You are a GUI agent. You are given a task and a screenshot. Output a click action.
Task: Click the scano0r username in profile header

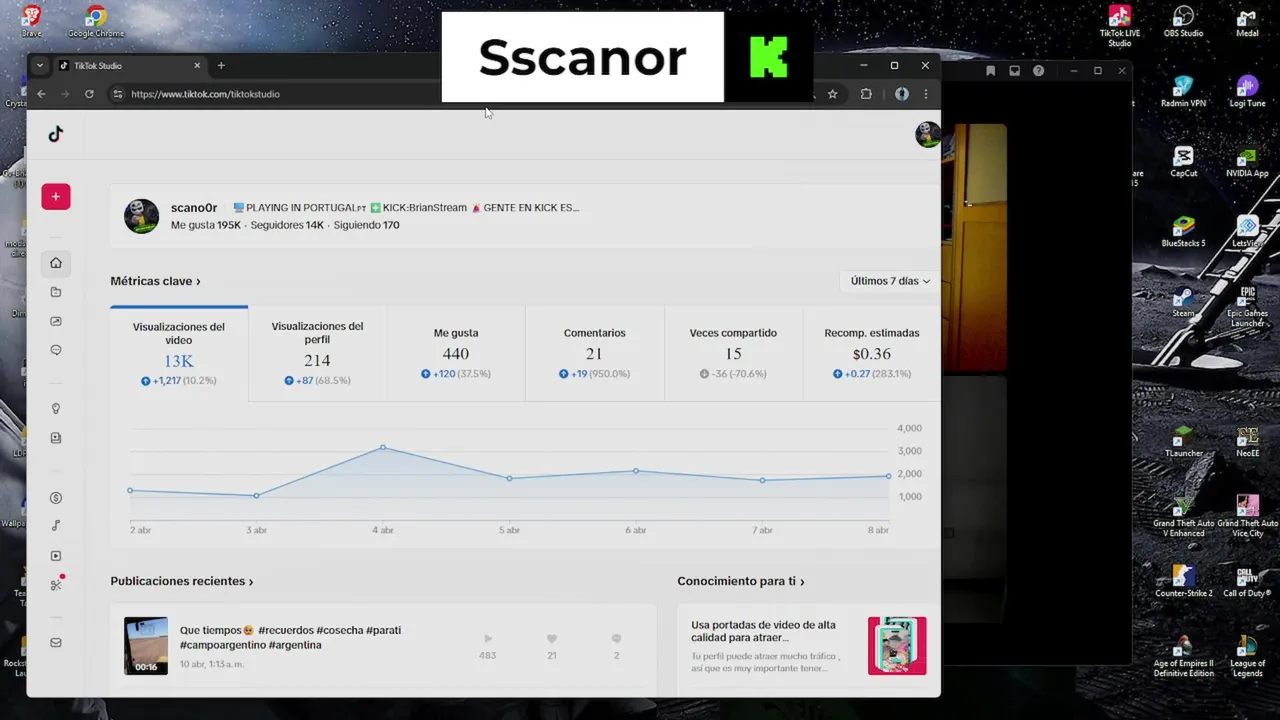(x=194, y=208)
